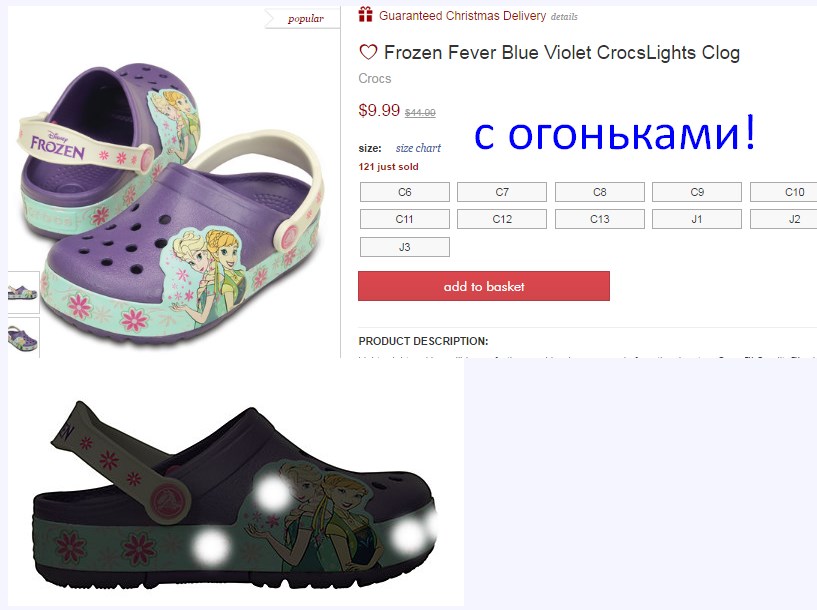The width and height of the screenshot is (817, 610).
Task: Pick size C9
Action: coord(697,192)
